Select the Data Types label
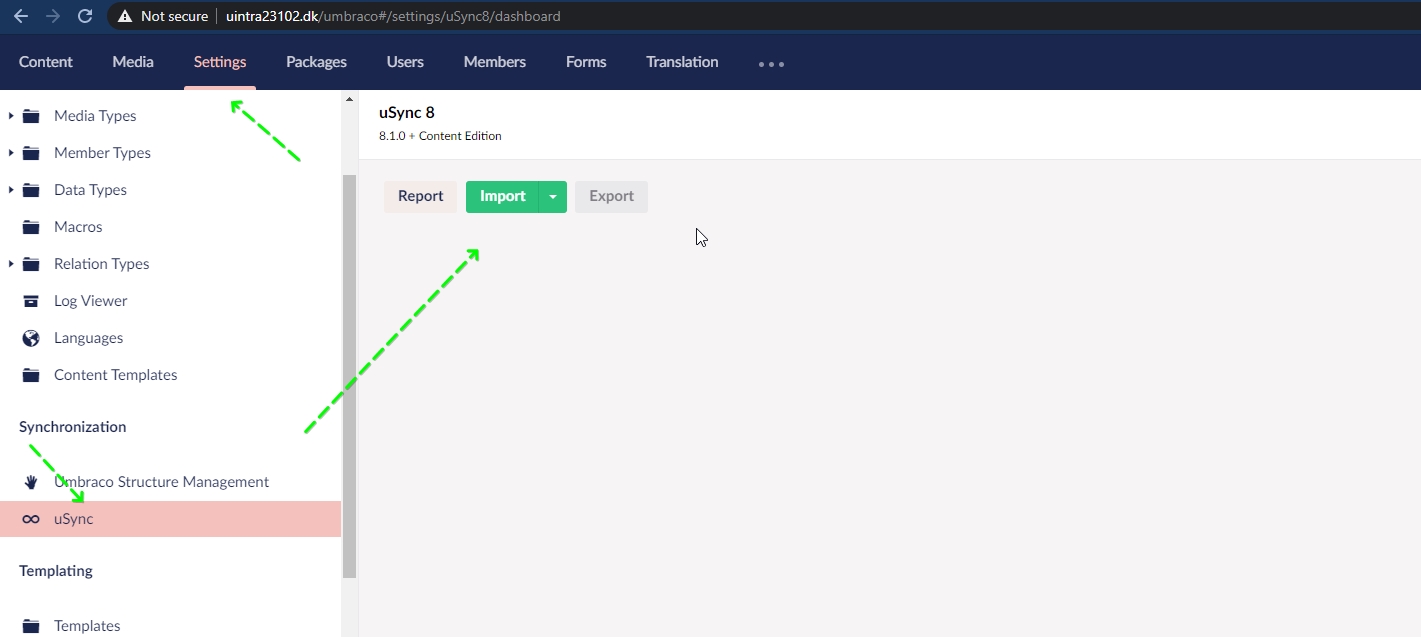Image resolution: width=1421 pixels, height=637 pixels. 90,190
